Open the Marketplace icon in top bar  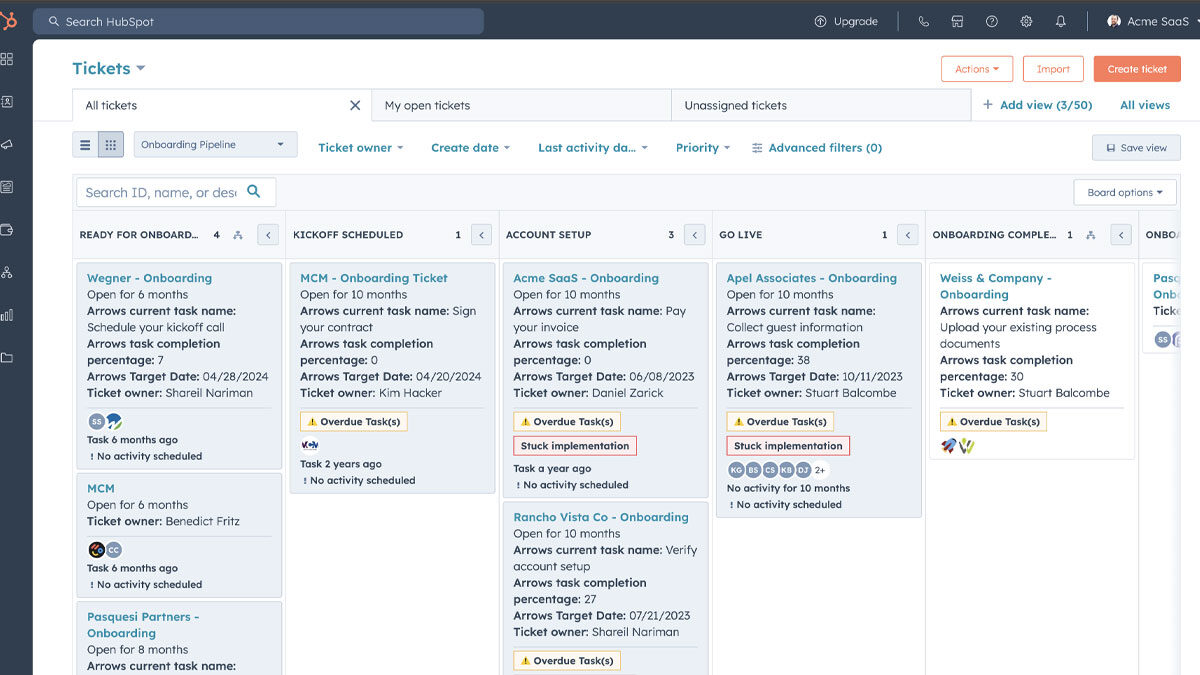point(957,21)
